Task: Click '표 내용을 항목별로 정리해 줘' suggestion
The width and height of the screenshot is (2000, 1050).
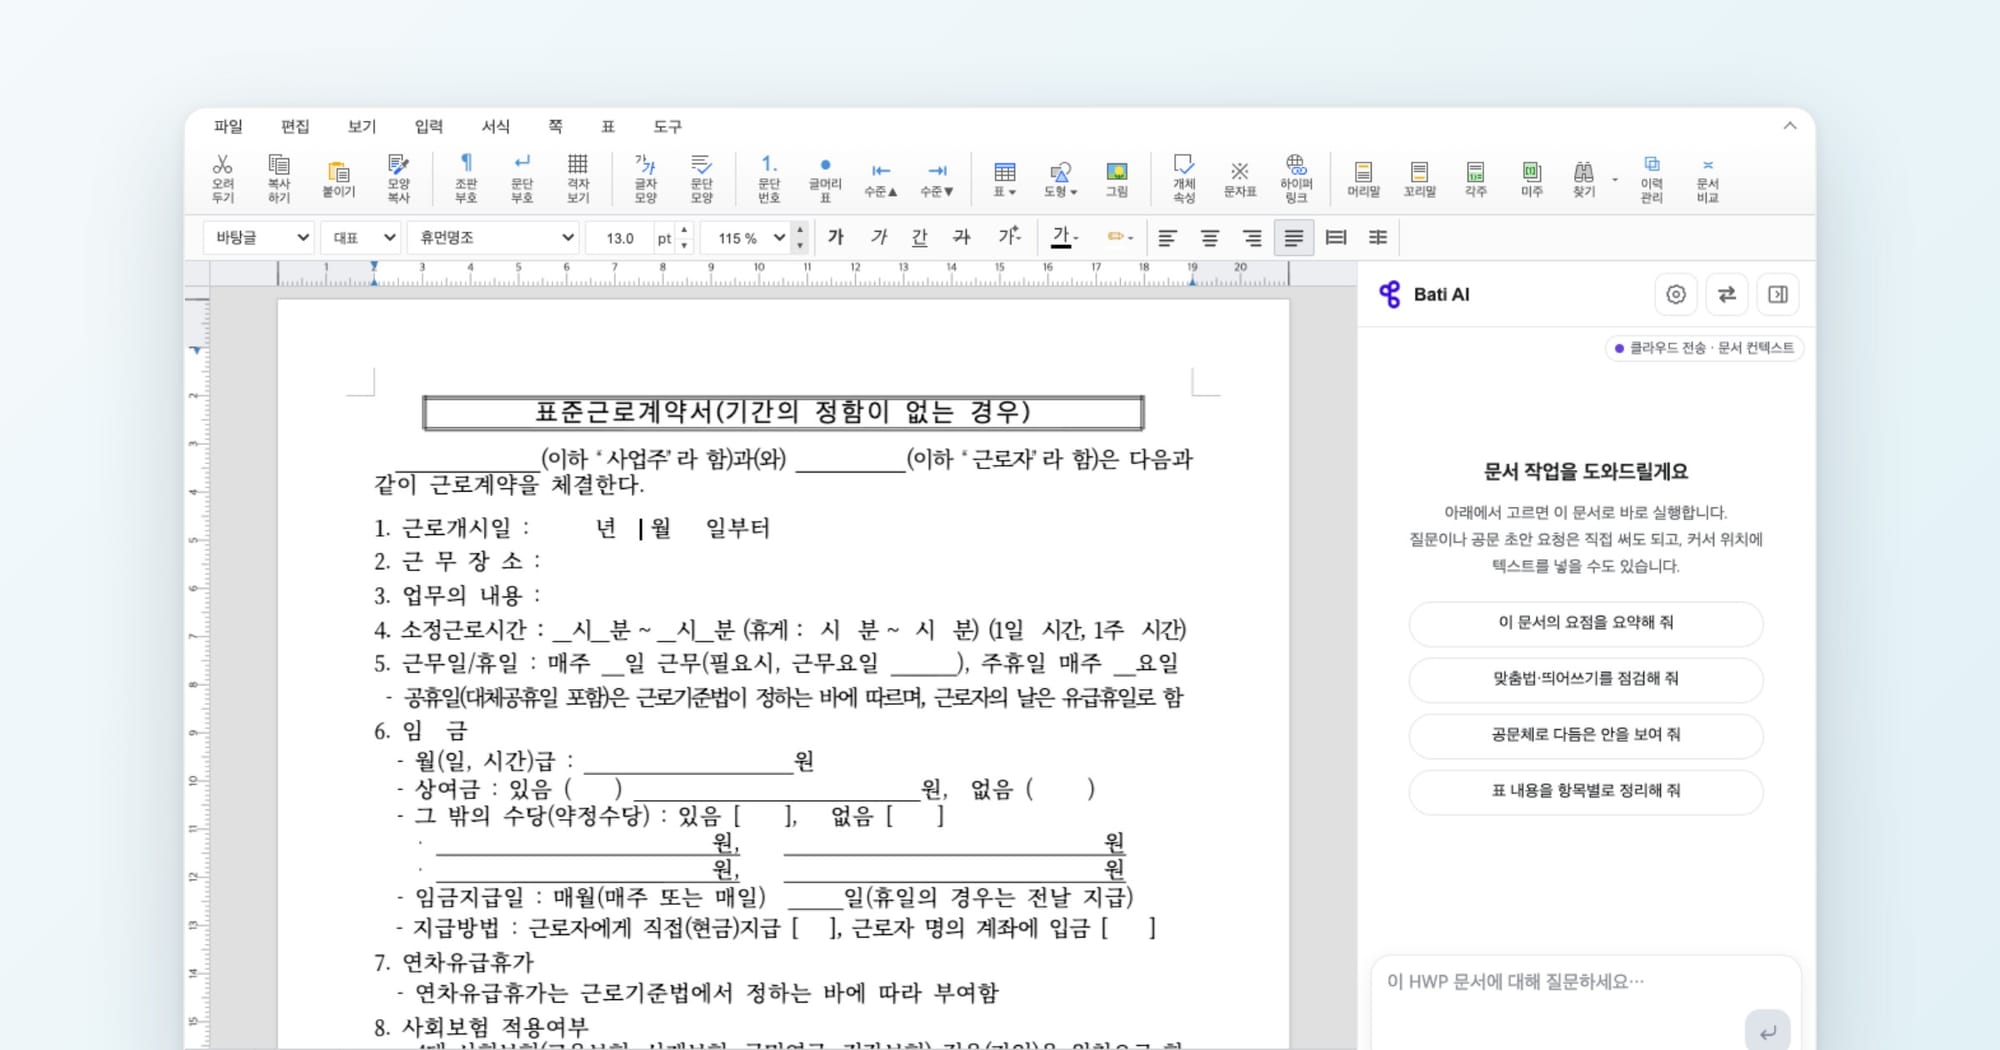Action: click(1586, 790)
